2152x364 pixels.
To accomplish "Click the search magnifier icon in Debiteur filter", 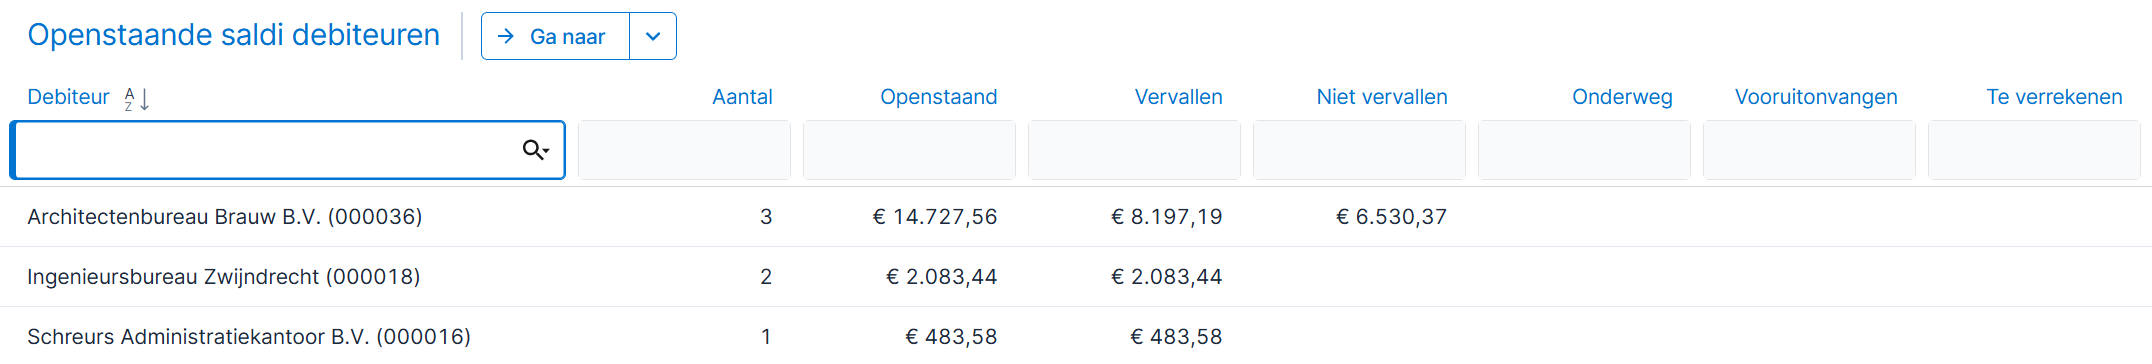I will tap(536, 150).
